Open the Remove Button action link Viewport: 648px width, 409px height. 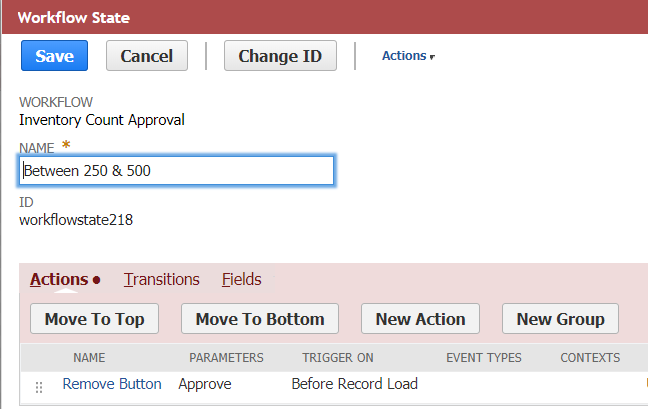click(112, 384)
